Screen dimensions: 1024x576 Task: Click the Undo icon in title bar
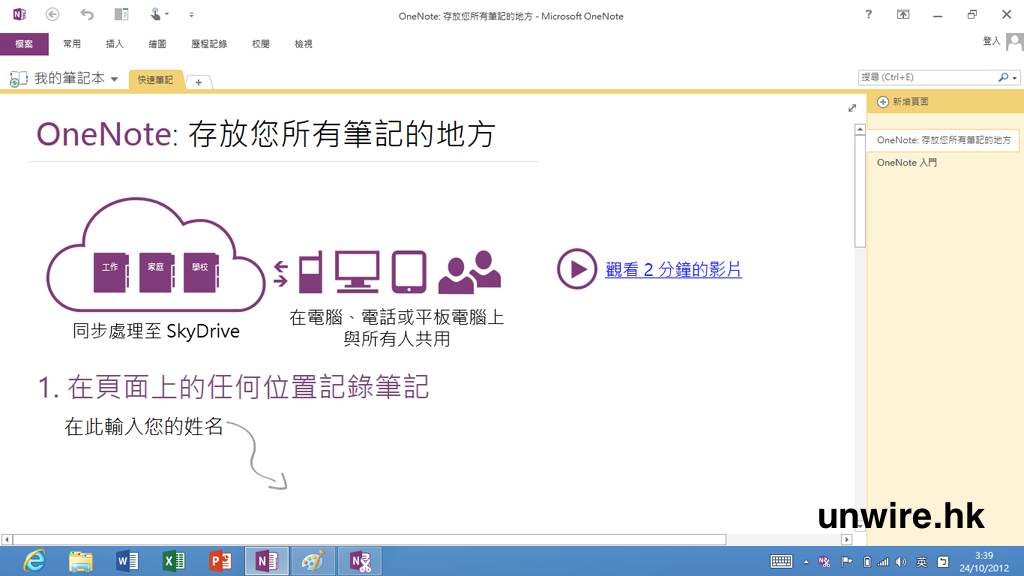pyautogui.click(x=87, y=15)
